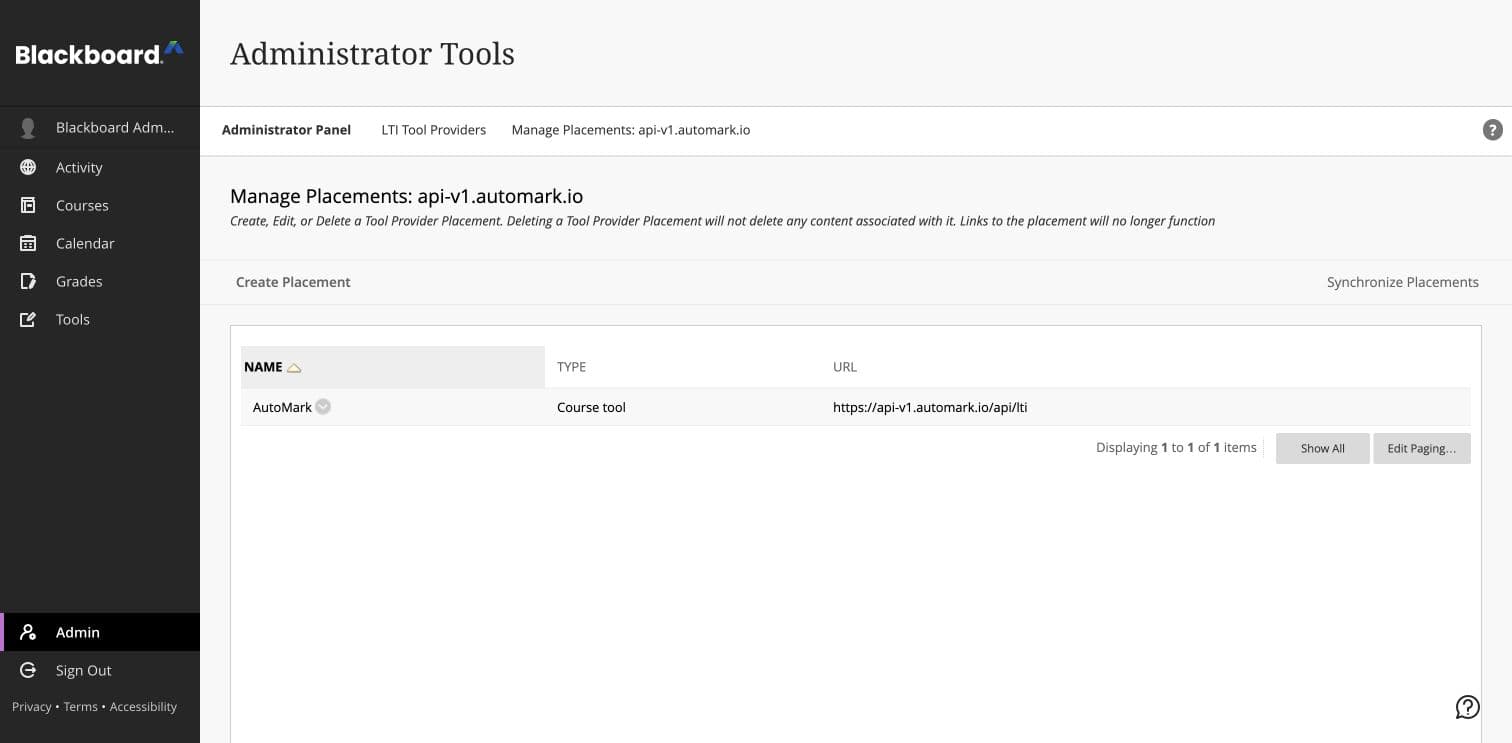Open Grades in the sidebar
The image size is (1512, 743).
point(79,281)
